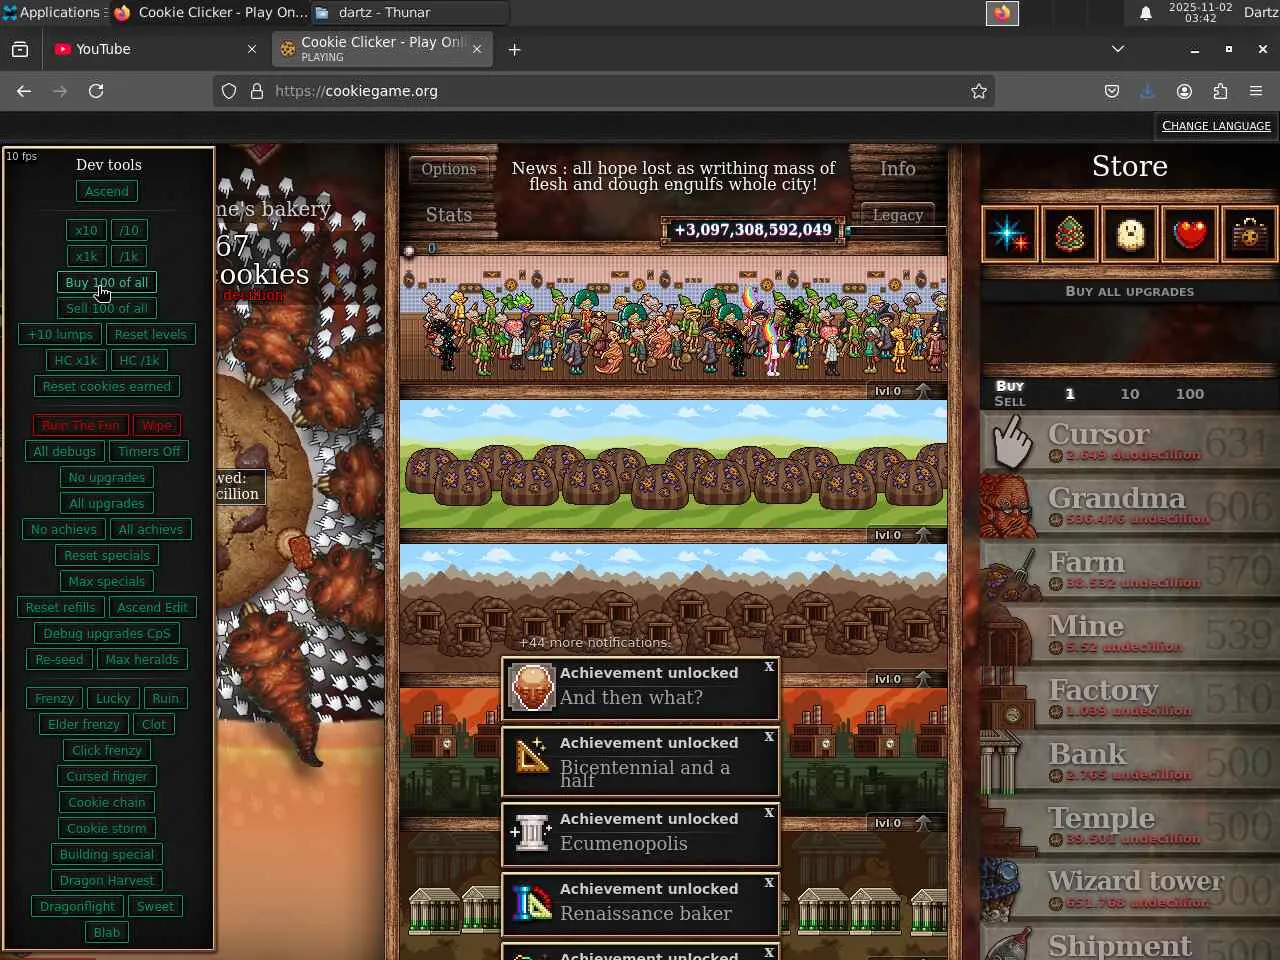Click the prestige progress bar beside Legacy
Image resolution: width=1280 pixels, height=960 pixels.
pyautogui.click(x=896, y=231)
